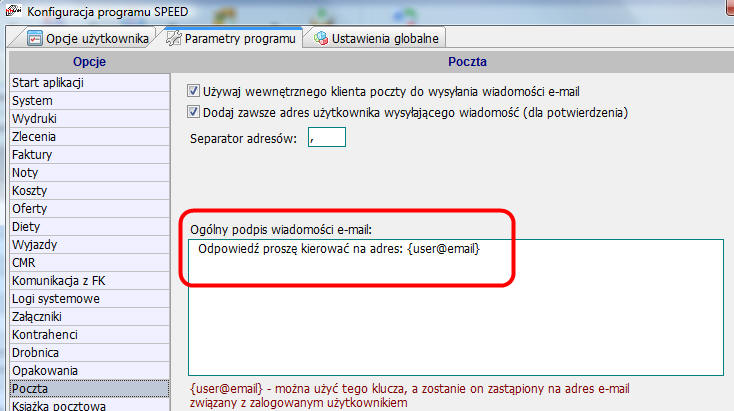Select Zlecenia in options list

(x=89, y=137)
